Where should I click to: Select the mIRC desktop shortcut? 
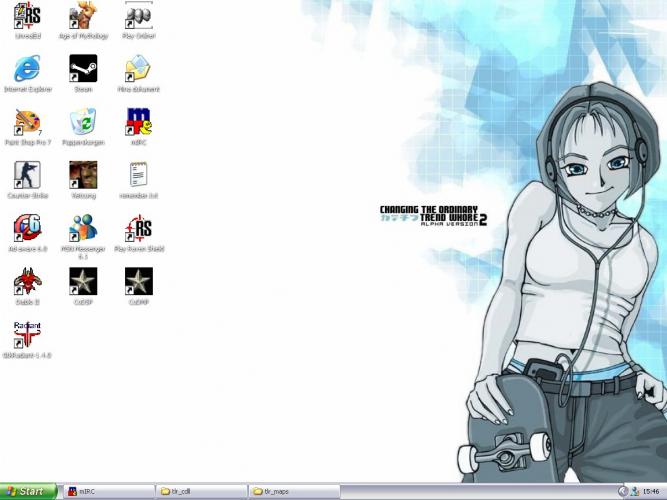click(138, 123)
